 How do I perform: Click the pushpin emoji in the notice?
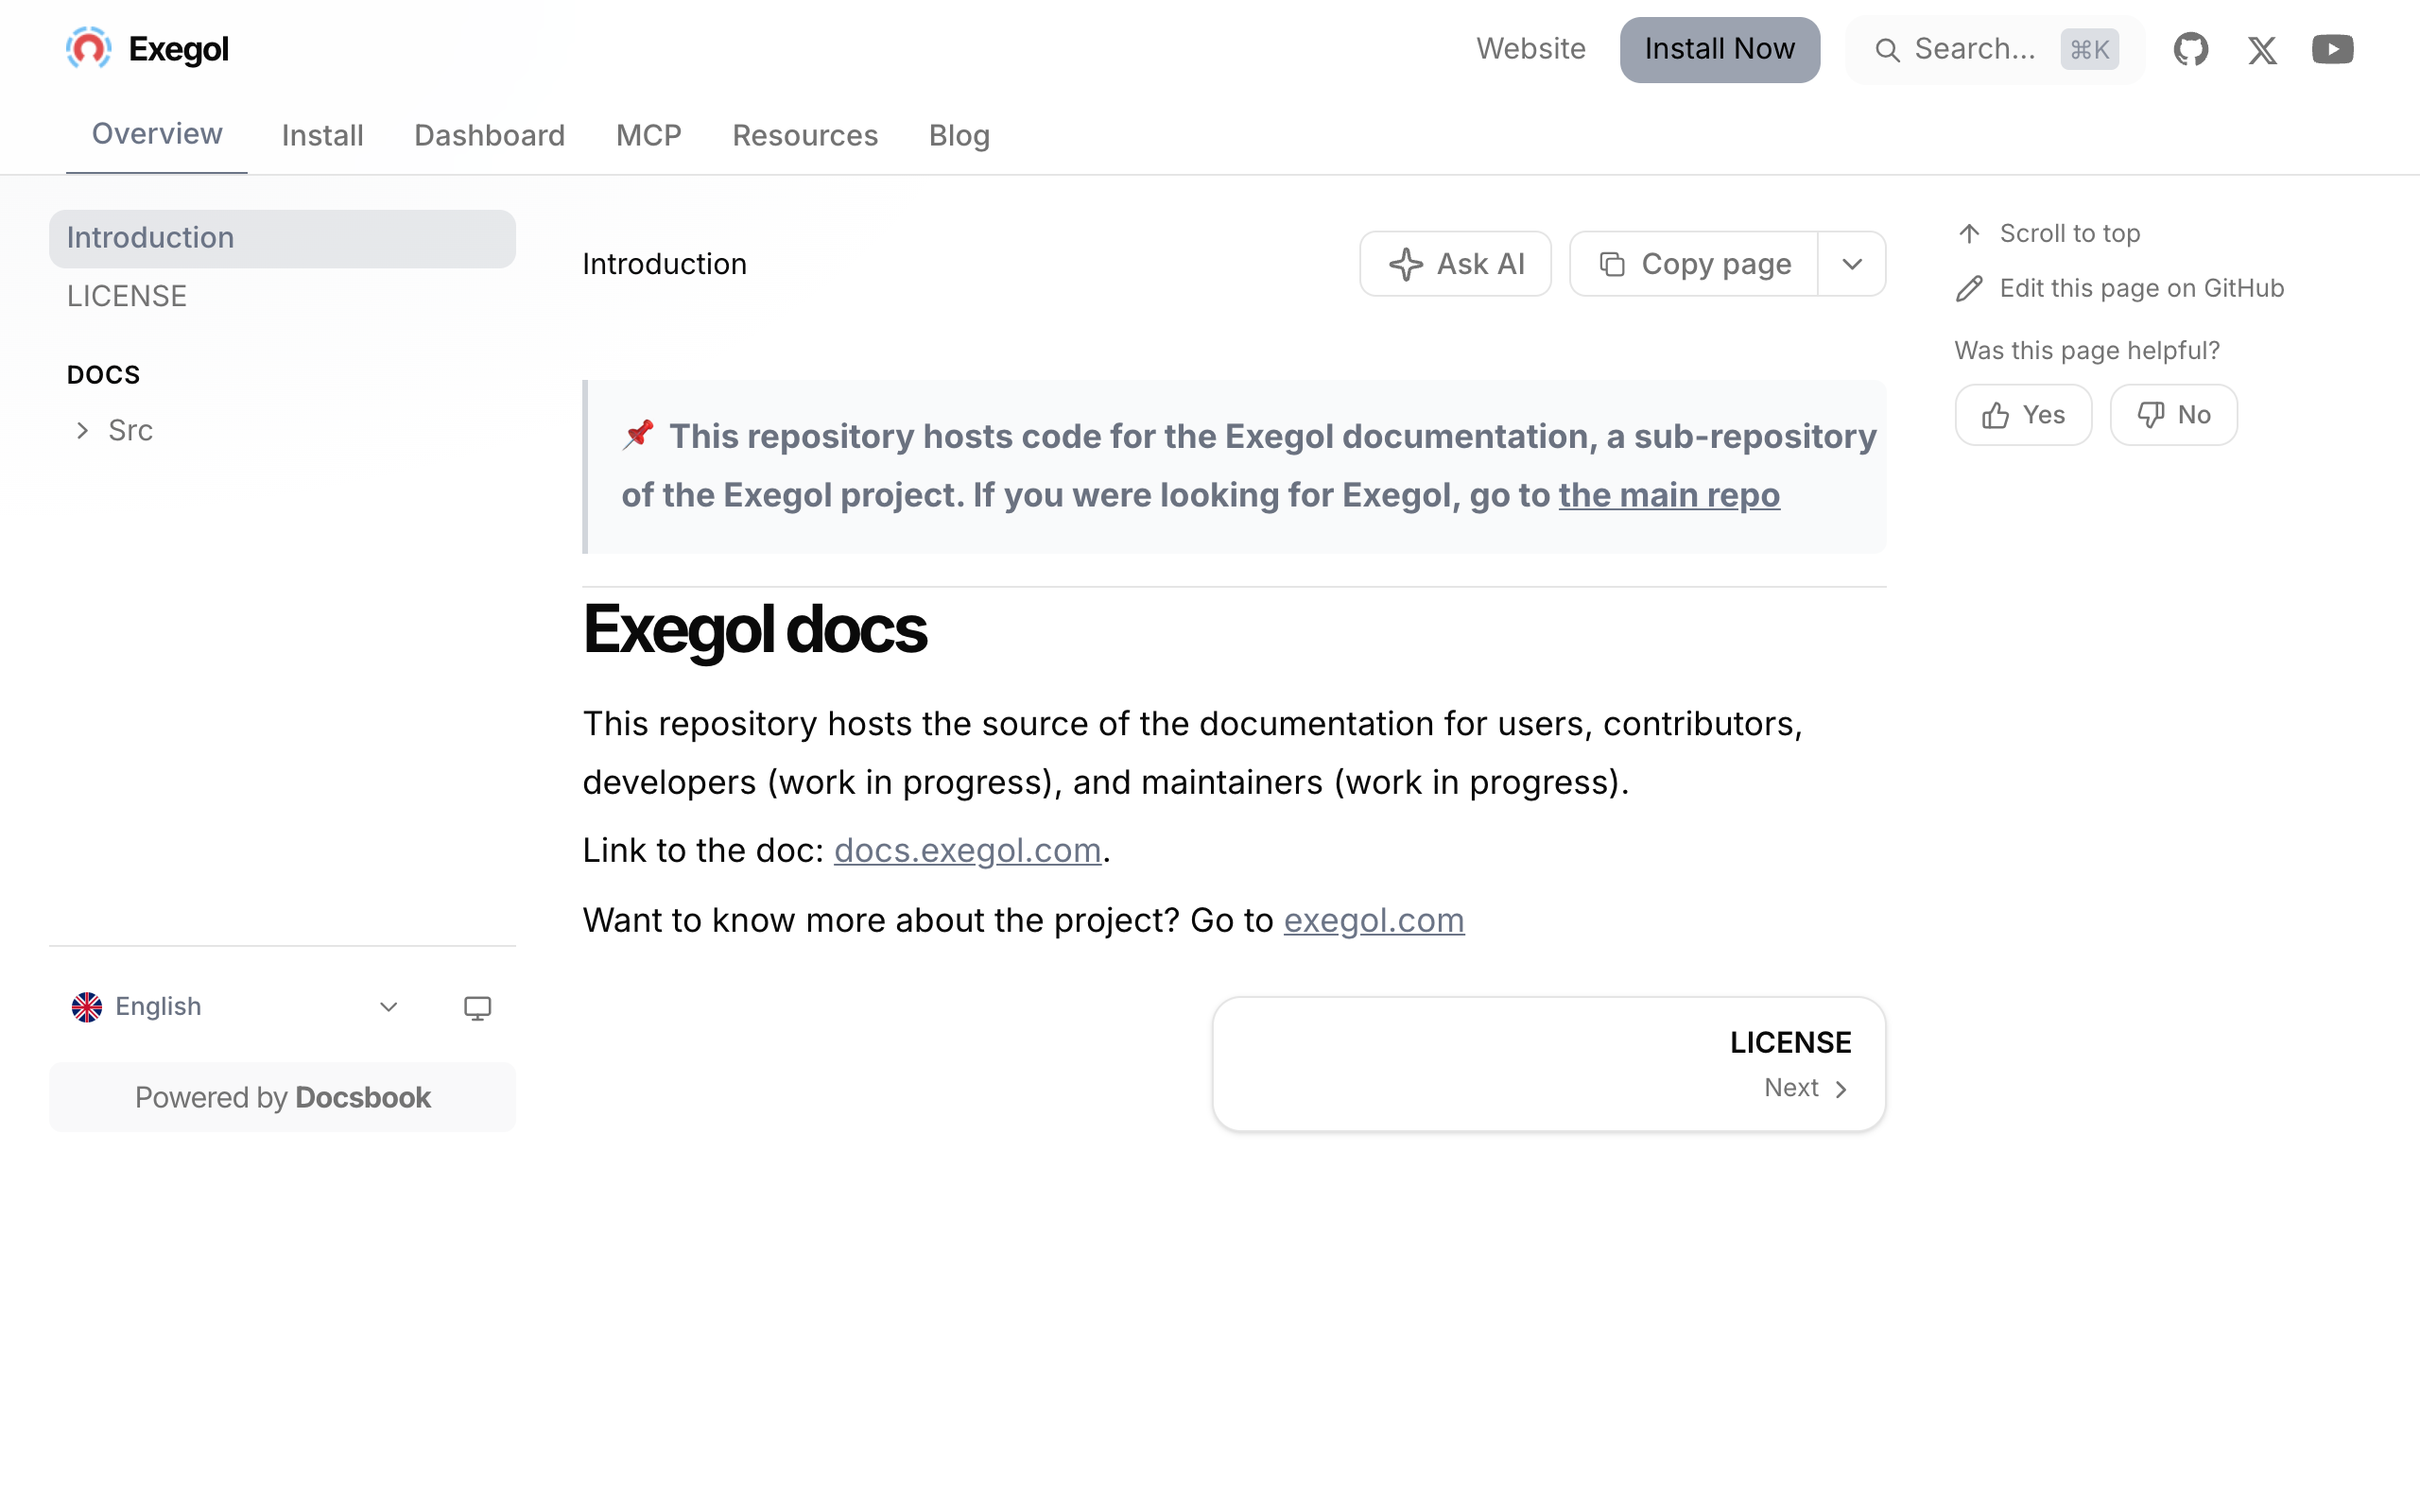(x=638, y=435)
